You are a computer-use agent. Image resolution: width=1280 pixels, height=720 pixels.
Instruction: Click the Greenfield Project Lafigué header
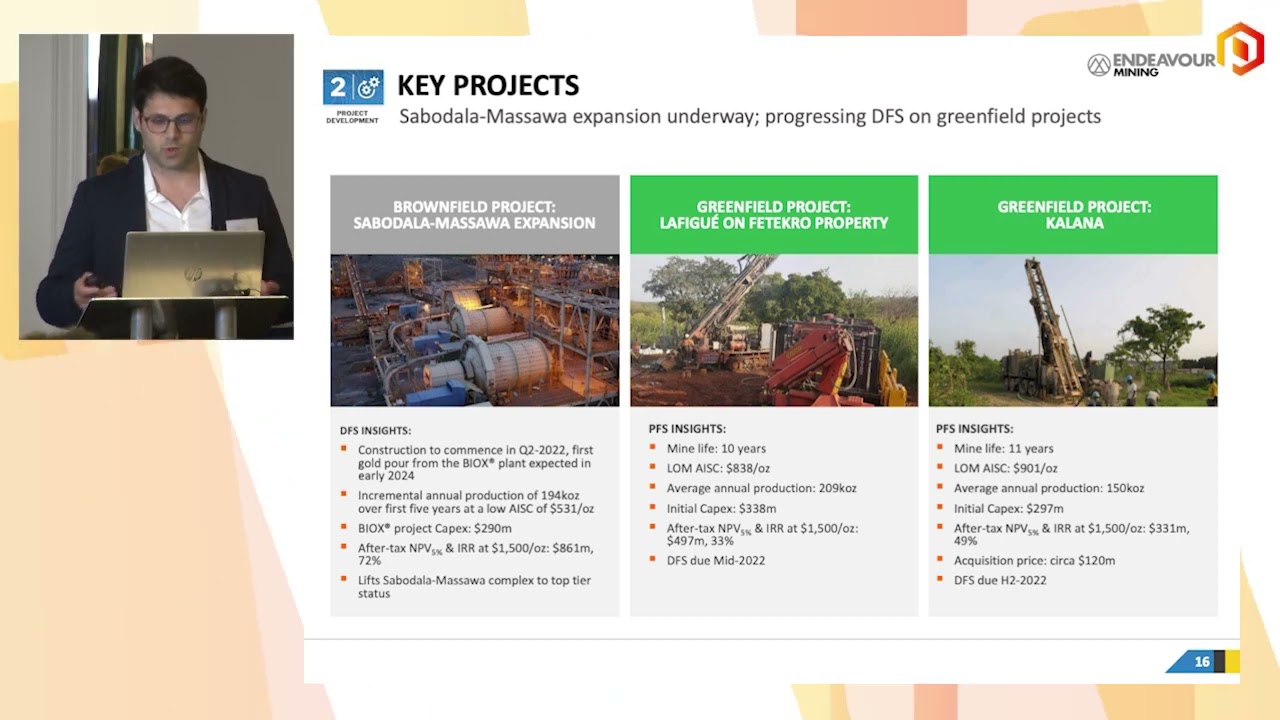coord(774,215)
